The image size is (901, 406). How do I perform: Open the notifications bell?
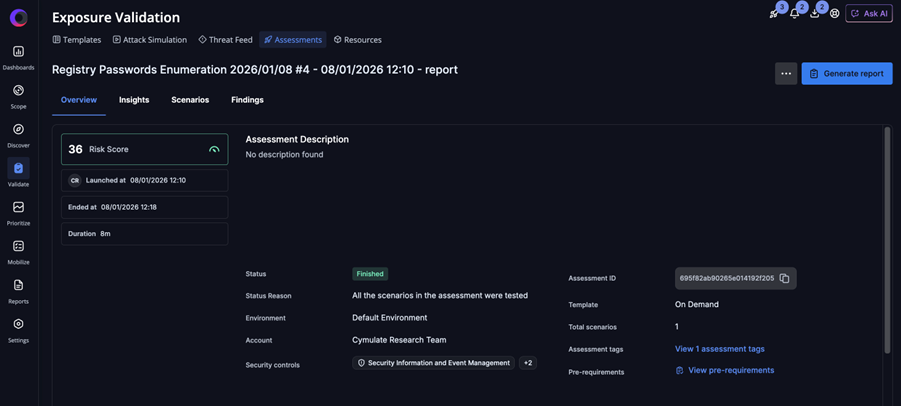pos(795,14)
